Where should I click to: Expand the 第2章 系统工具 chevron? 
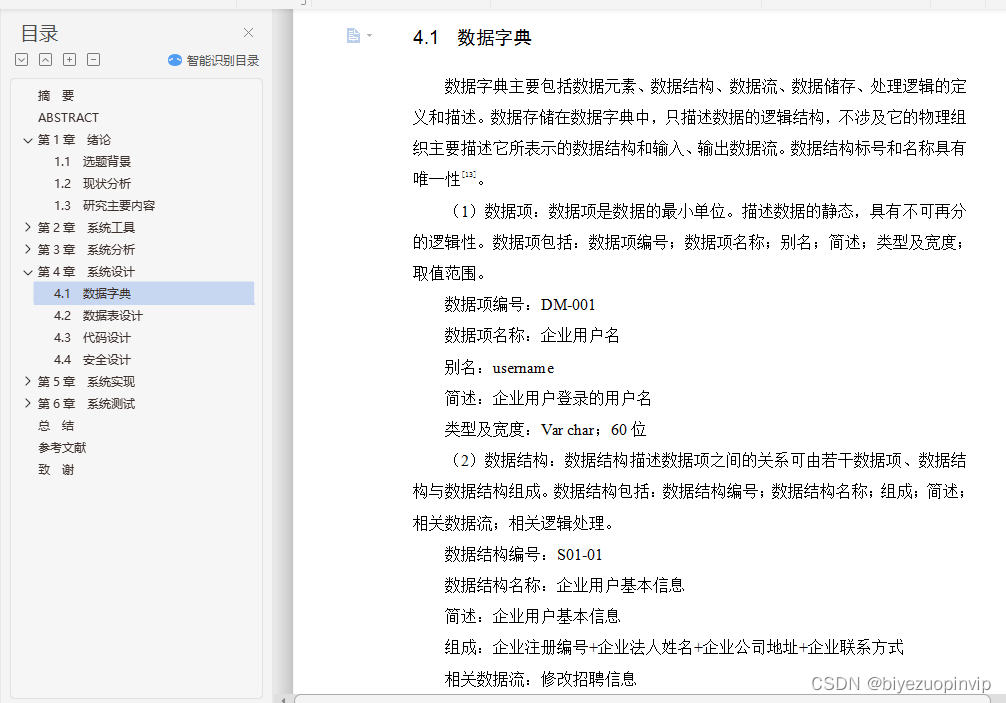pos(28,227)
